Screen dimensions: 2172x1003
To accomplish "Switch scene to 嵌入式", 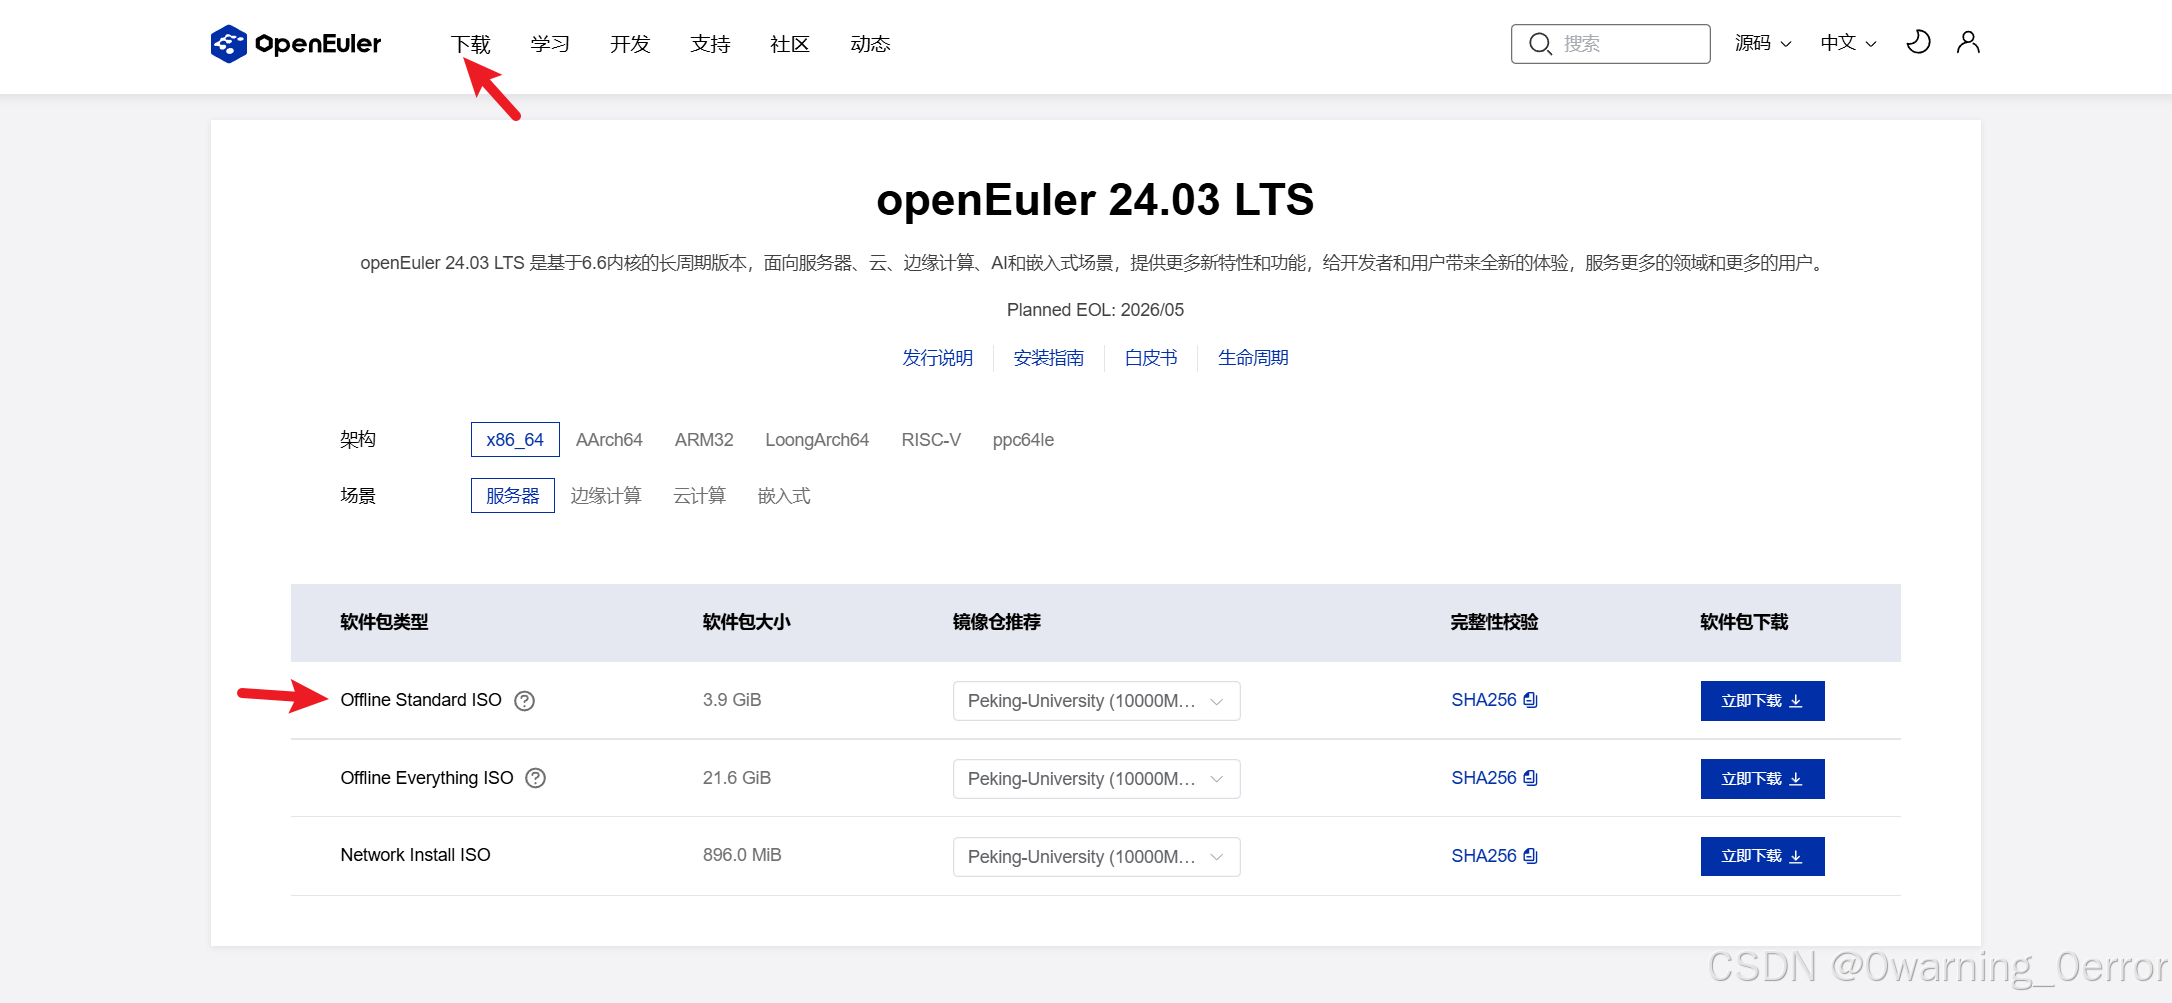I will pyautogui.click(x=784, y=495).
